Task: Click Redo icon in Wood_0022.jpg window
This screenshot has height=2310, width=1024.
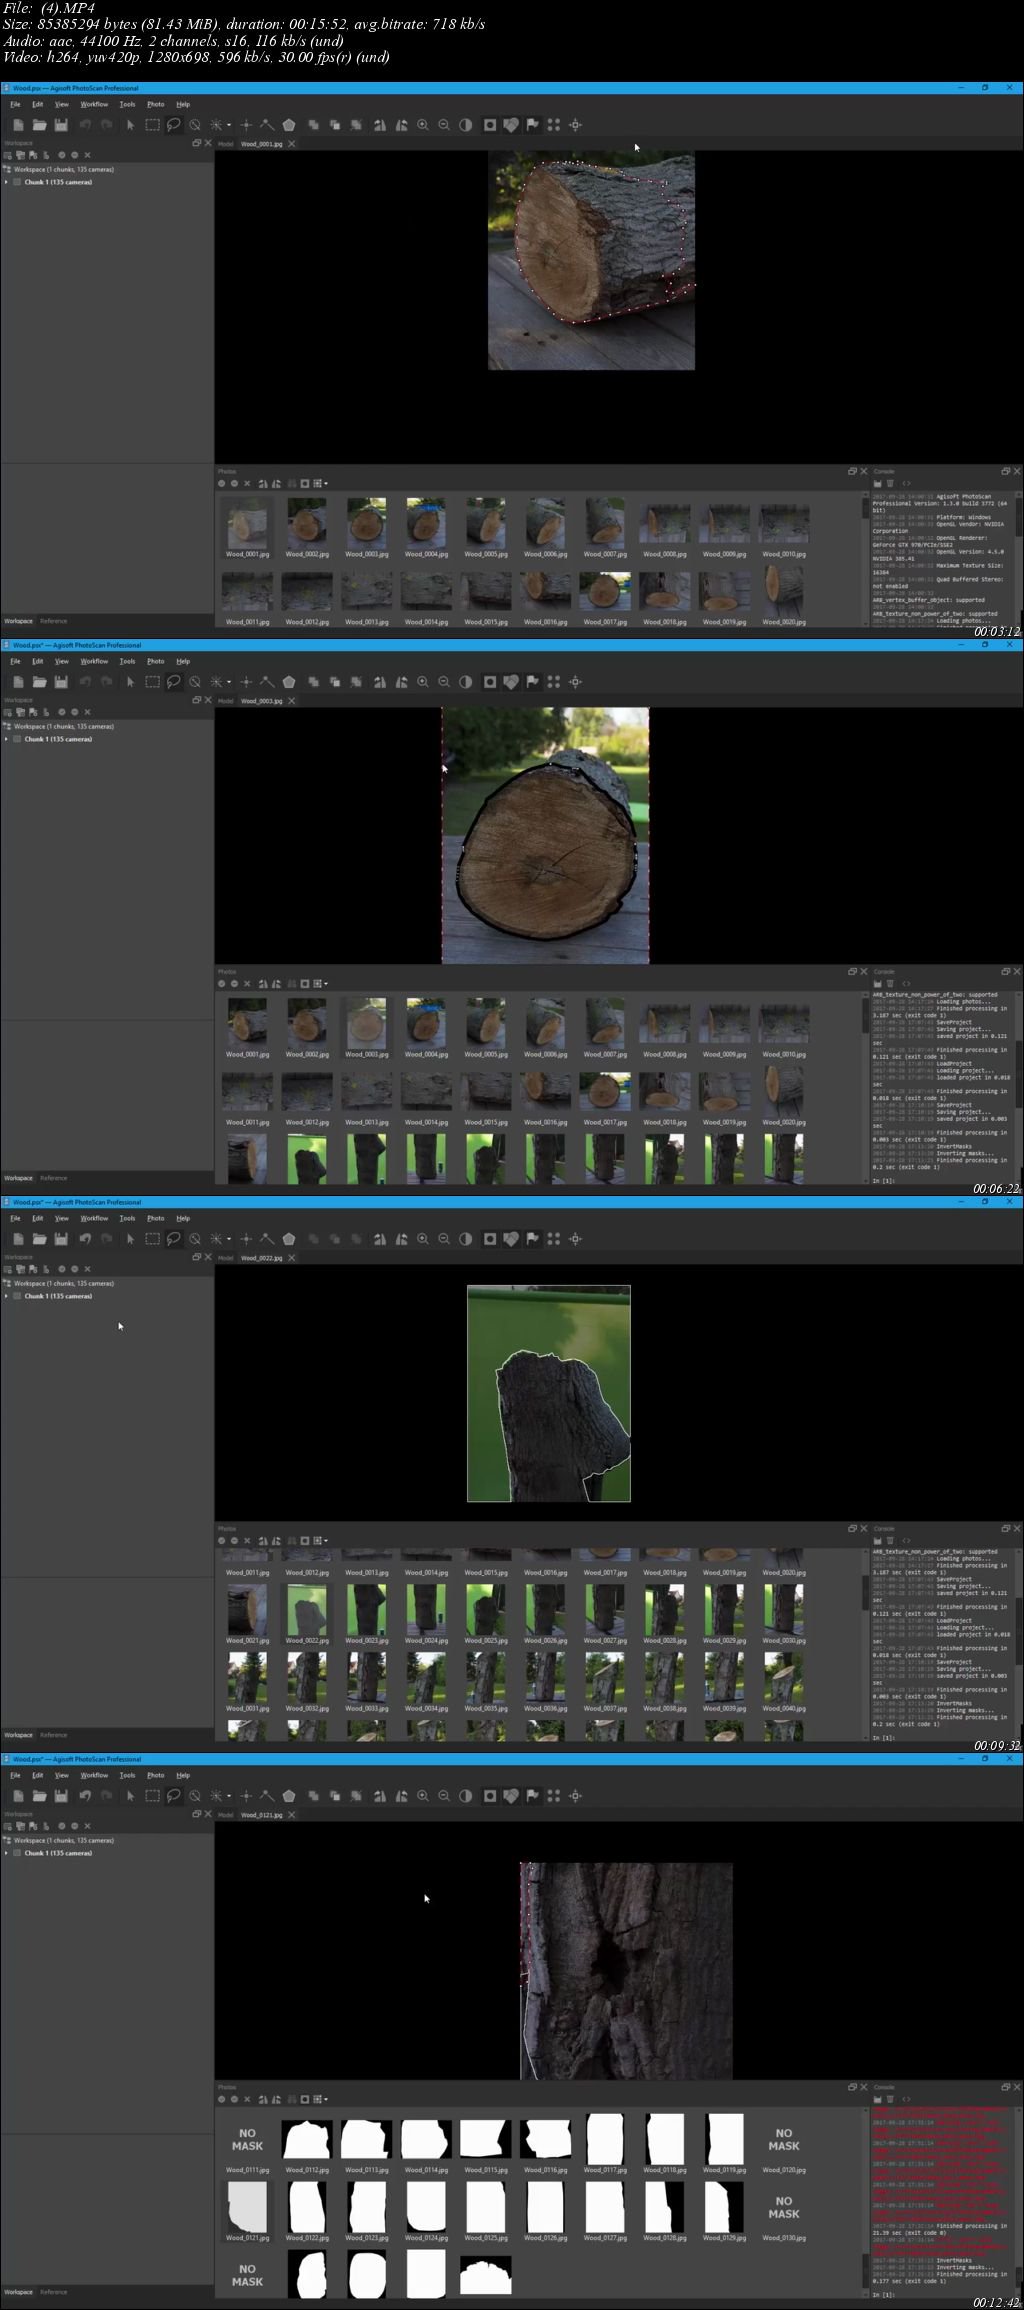Action: (x=106, y=1239)
